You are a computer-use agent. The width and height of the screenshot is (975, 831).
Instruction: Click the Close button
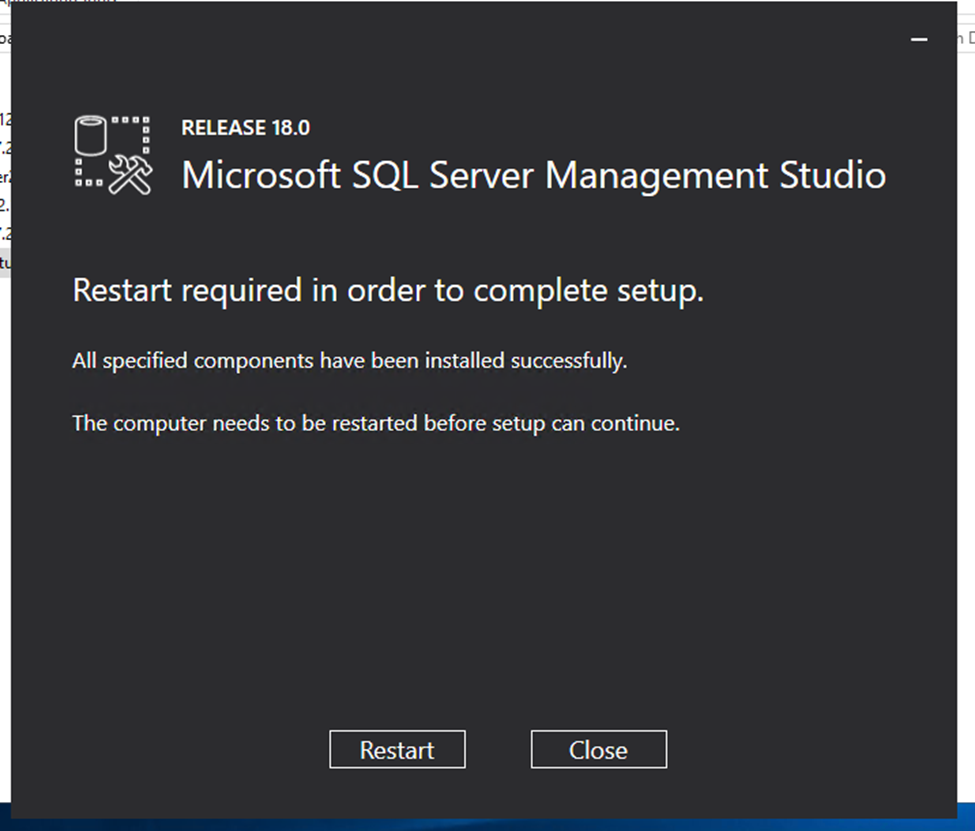[x=599, y=750]
